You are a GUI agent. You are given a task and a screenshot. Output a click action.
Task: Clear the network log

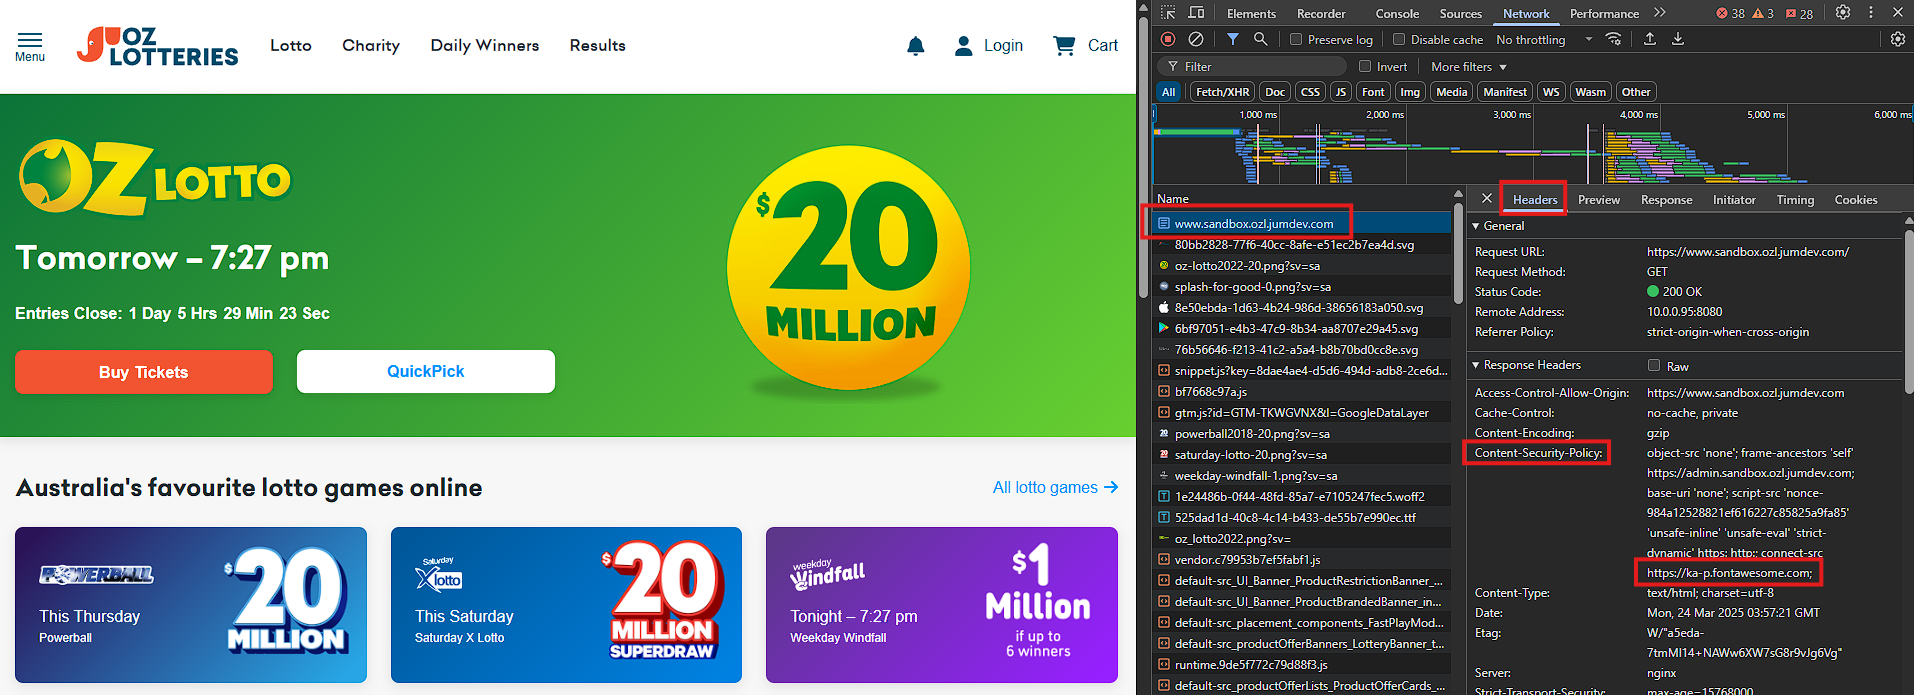(1196, 39)
